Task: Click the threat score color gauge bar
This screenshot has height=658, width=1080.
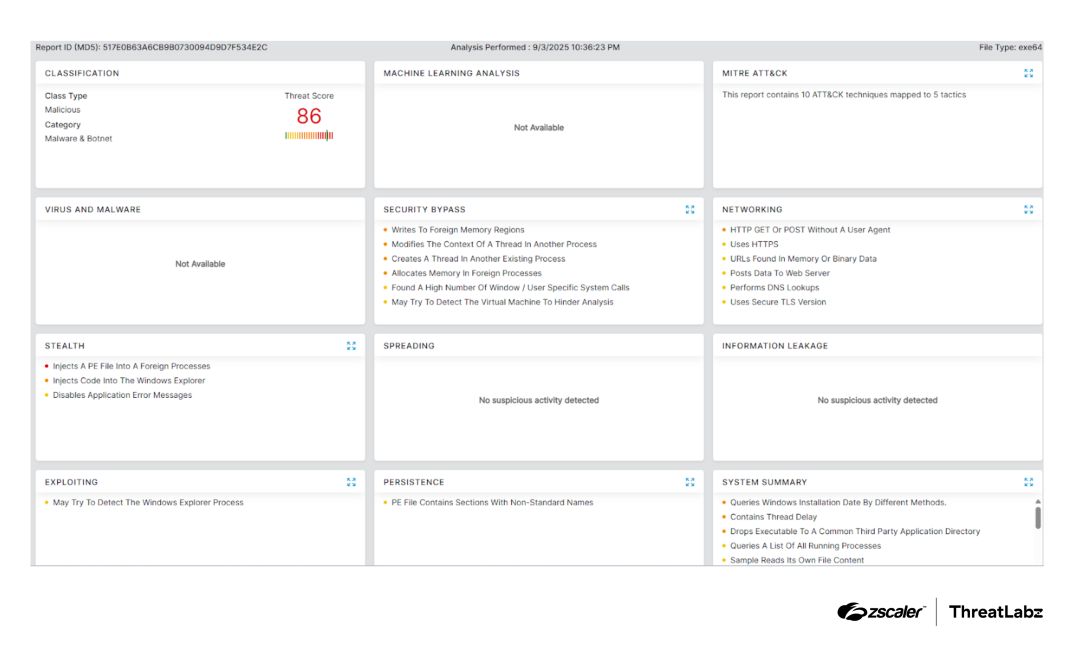Action: (x=309, y=136)
